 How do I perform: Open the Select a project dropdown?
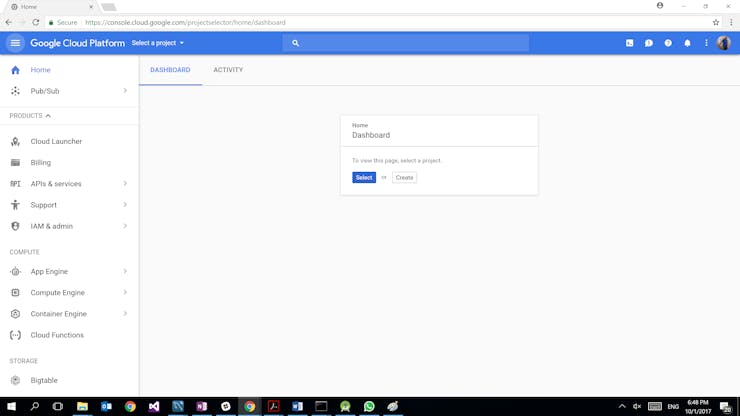click(158, 43)
